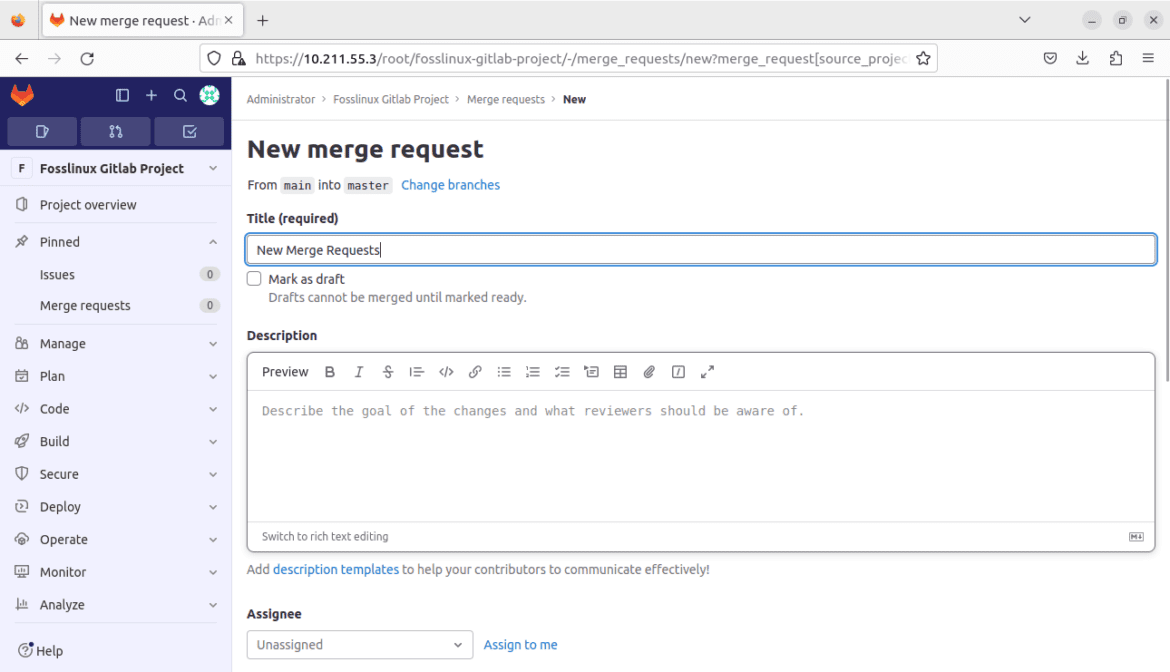Apply italic formatting in the description editor

coord(359,371)
